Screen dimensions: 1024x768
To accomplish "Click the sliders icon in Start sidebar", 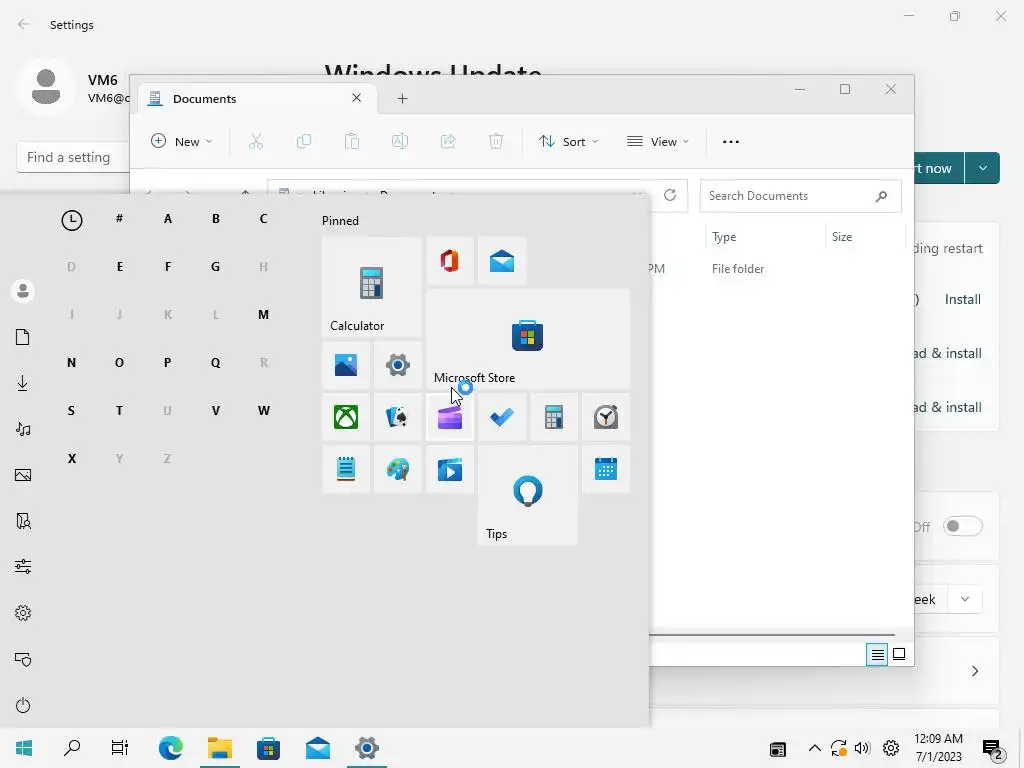I will [x=23, y=567].
